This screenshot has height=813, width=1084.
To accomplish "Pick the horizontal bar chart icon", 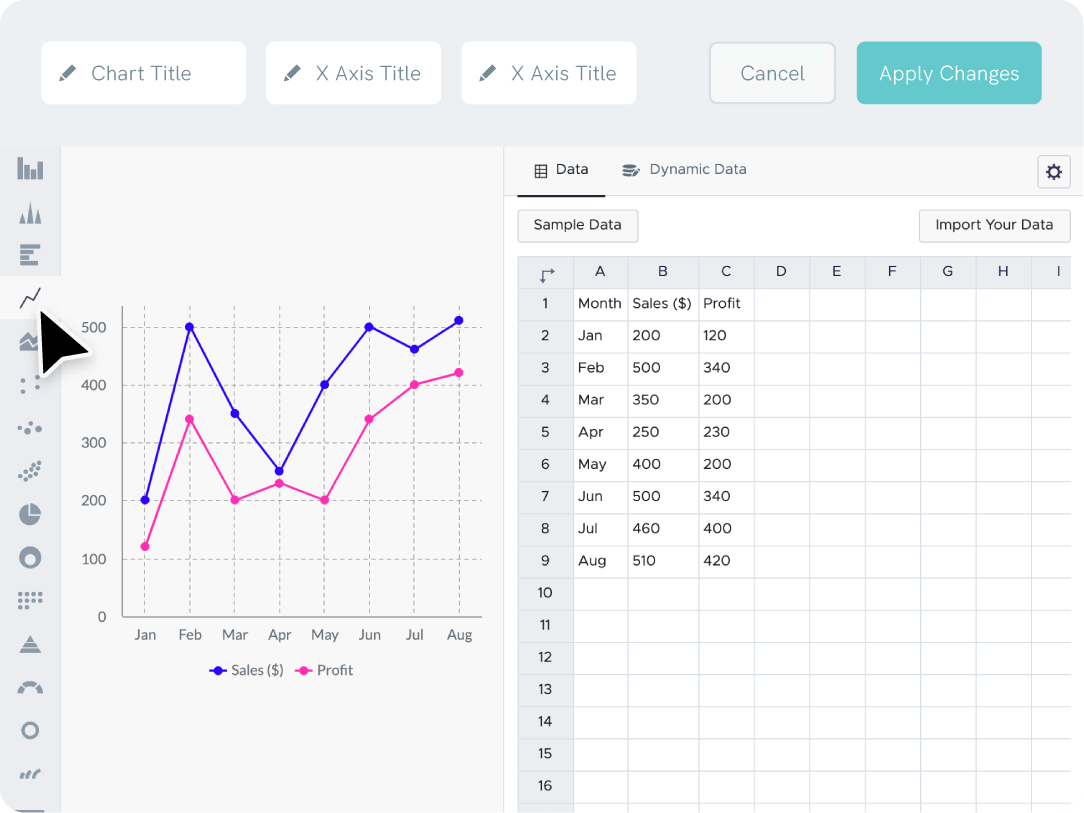I will [x=30, y=255].
